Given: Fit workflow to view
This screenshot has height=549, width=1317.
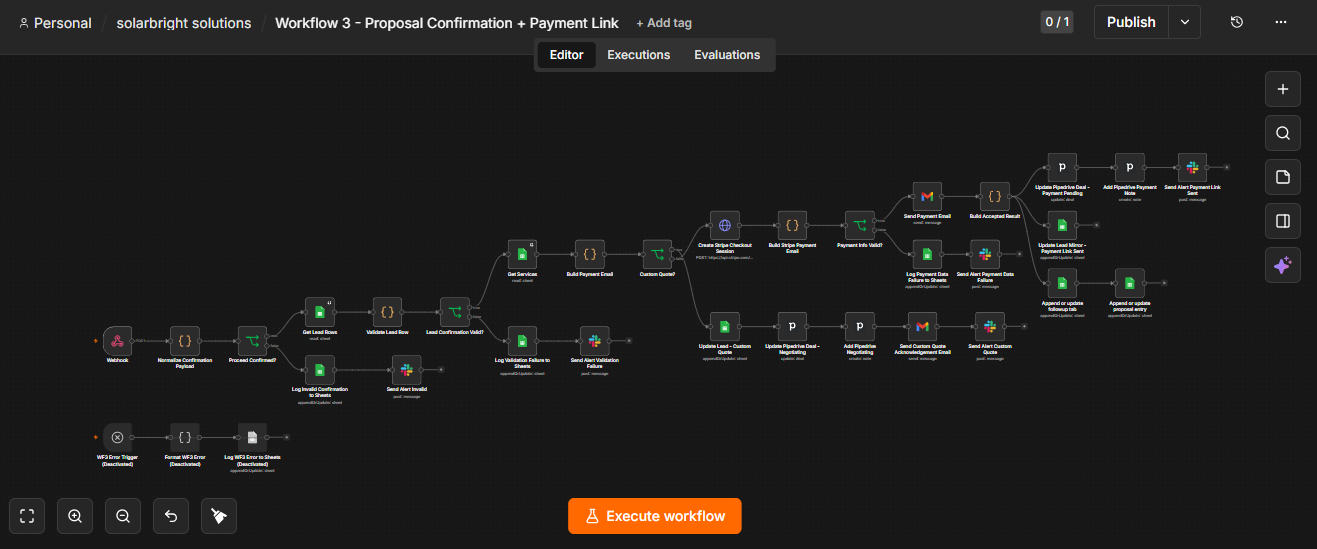Looking at the screenshot, I should click(27, 516).
